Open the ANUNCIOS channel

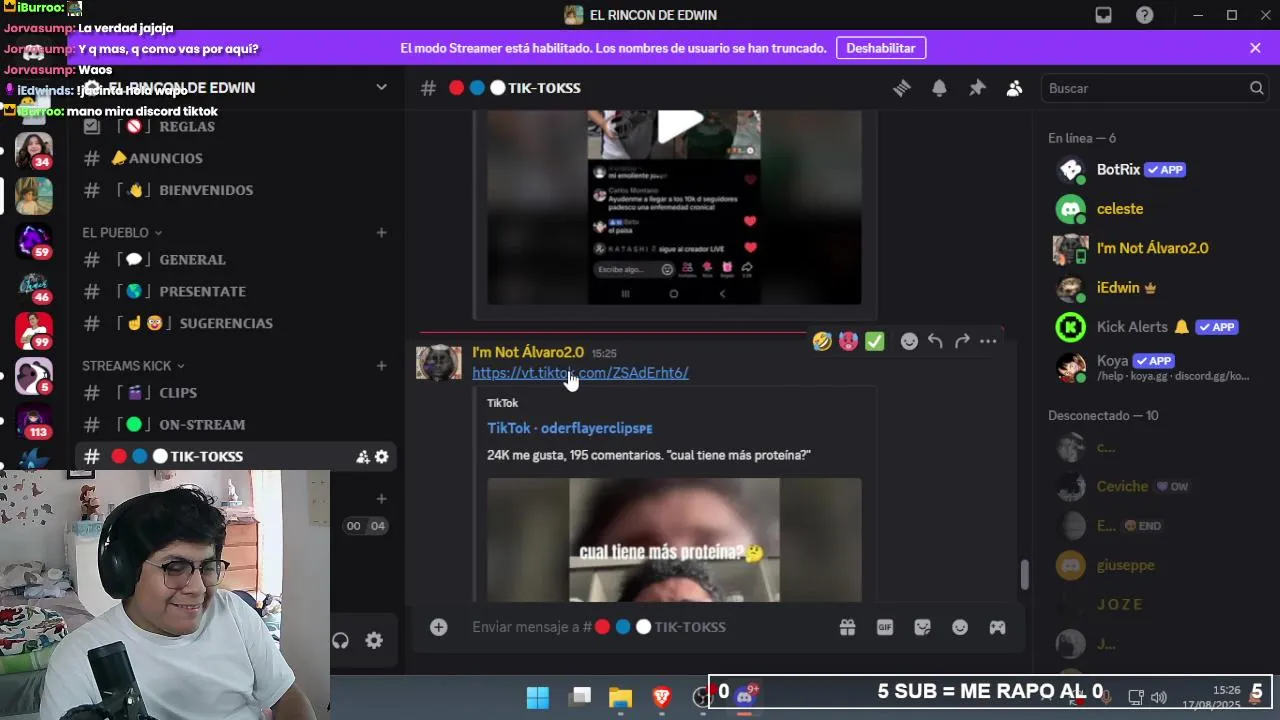236,158
